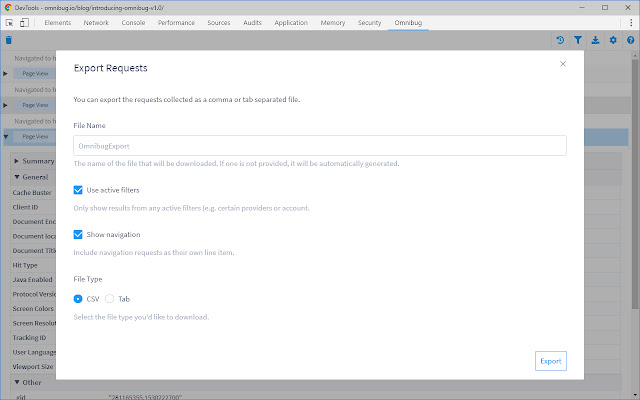Viewport: 640px width, 400px height.
Task: Click the Tracking ID row label
Action: (29, 338)
